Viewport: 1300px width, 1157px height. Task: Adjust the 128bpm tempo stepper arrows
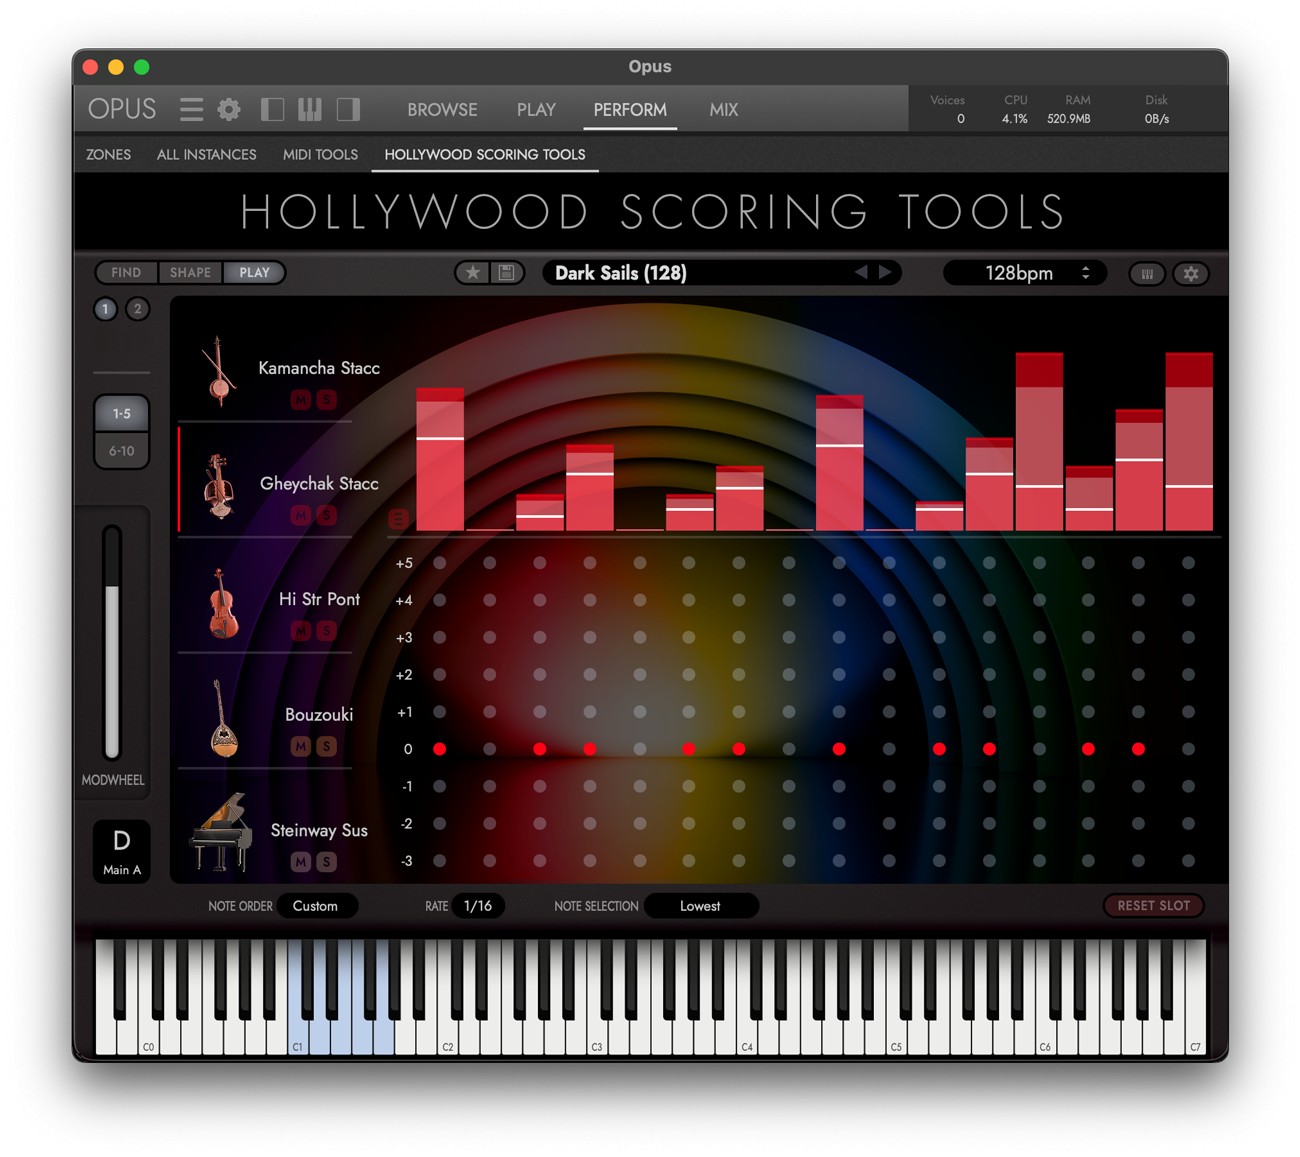(x=1086, y=273)
